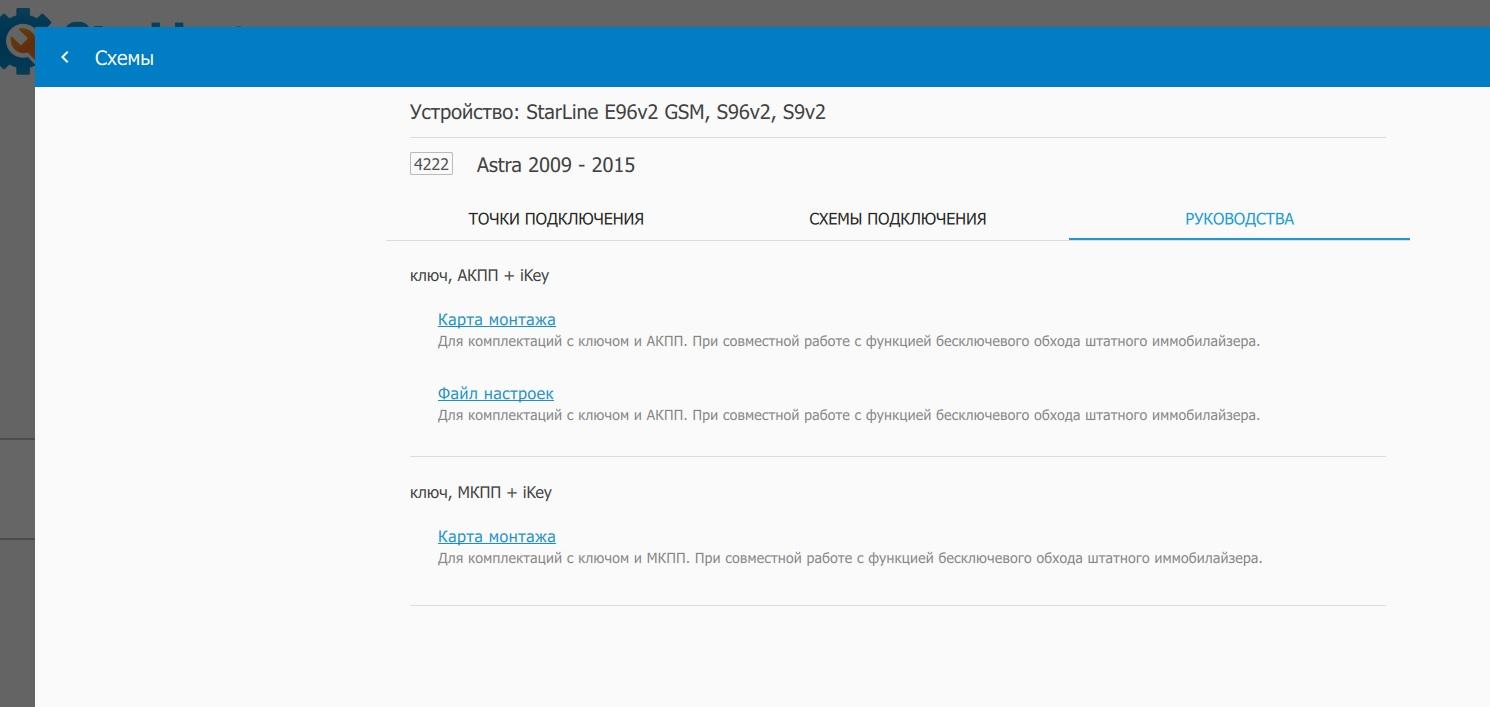Click the back arrow in the header
Viewport: 1490px width, 707px height.
65,58
